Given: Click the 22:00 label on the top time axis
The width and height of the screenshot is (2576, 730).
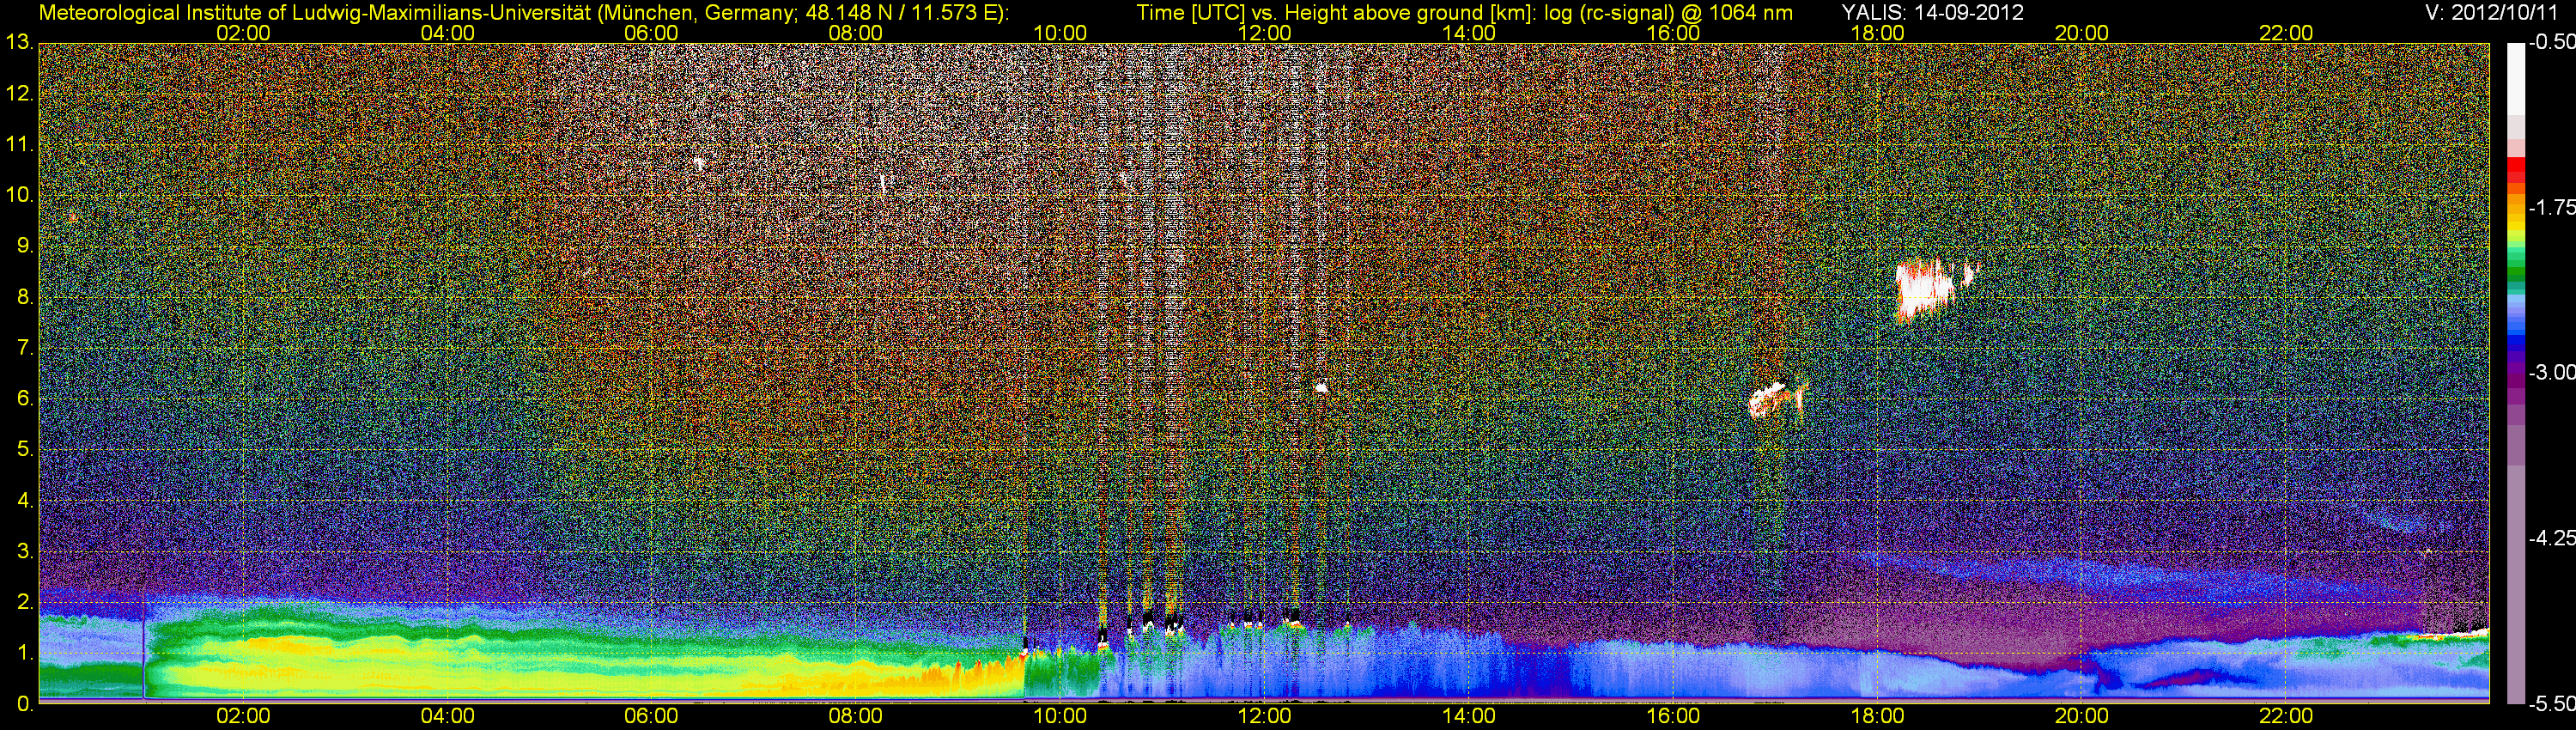Looking at the screenshot, I should pos(2286,33).
